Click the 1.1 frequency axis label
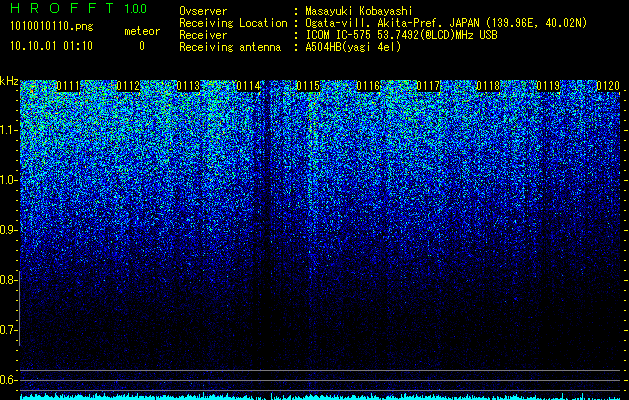The width and height of the screenshot is (629, 400). 8,130
